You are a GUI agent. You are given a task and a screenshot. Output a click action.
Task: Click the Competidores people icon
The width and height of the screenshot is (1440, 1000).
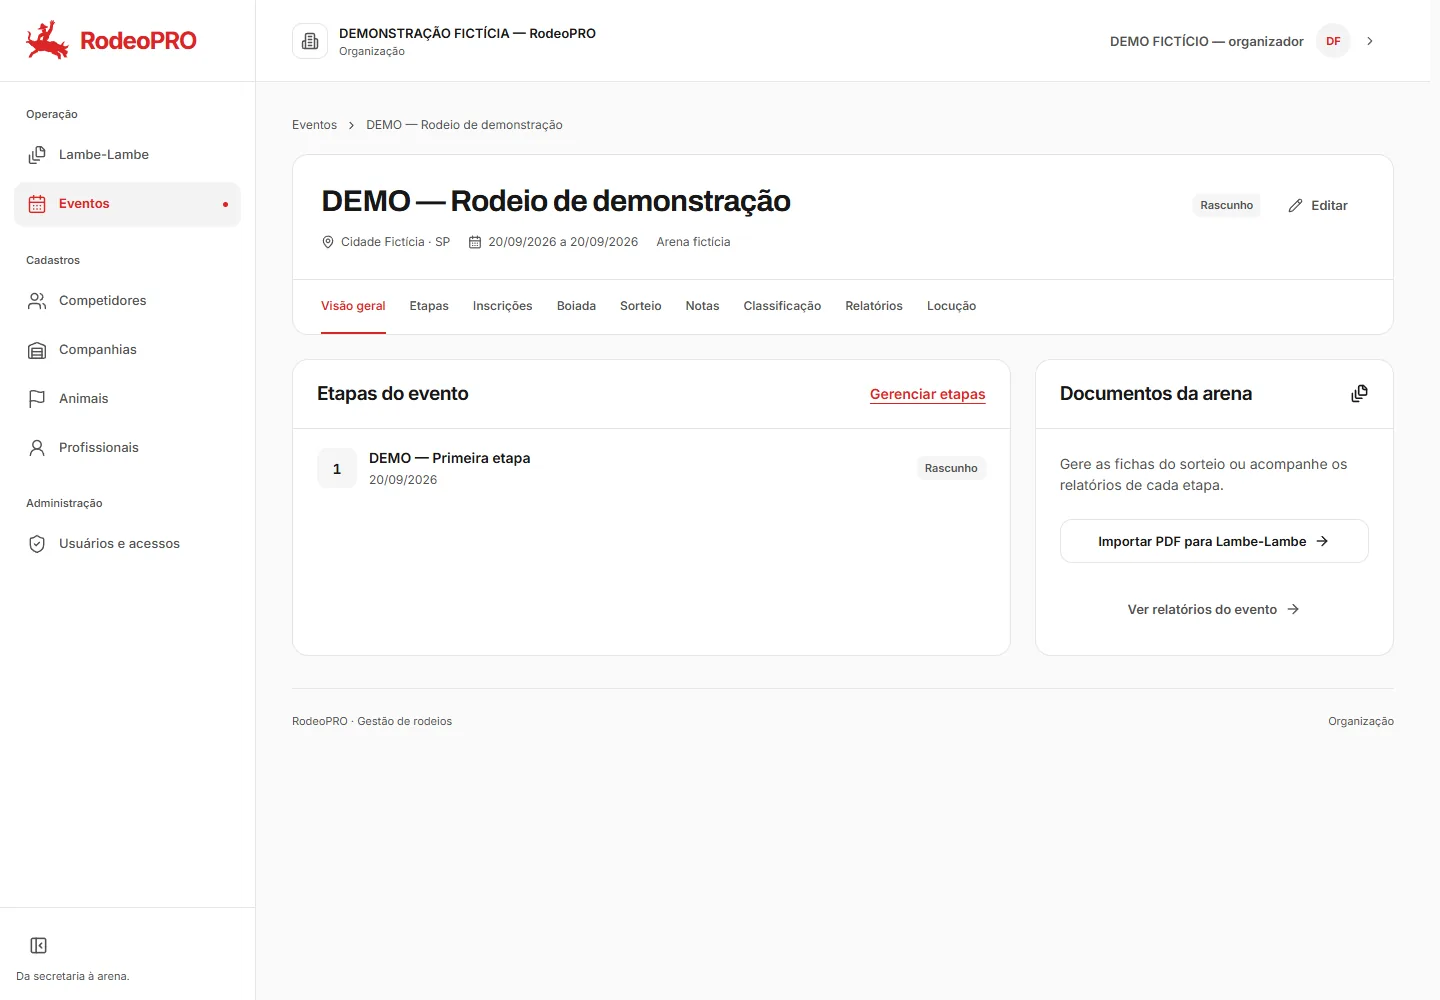[x=37, y=301]
